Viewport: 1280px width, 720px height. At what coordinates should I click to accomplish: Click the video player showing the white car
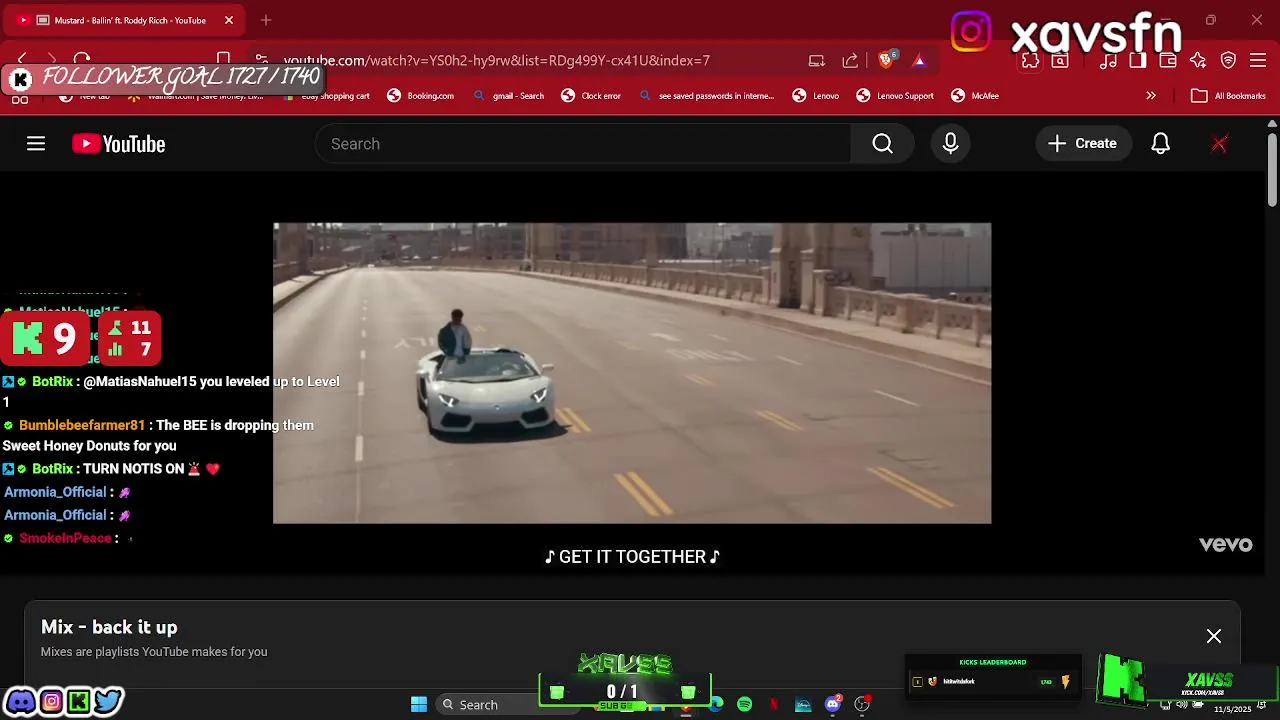tap(632, 373)
